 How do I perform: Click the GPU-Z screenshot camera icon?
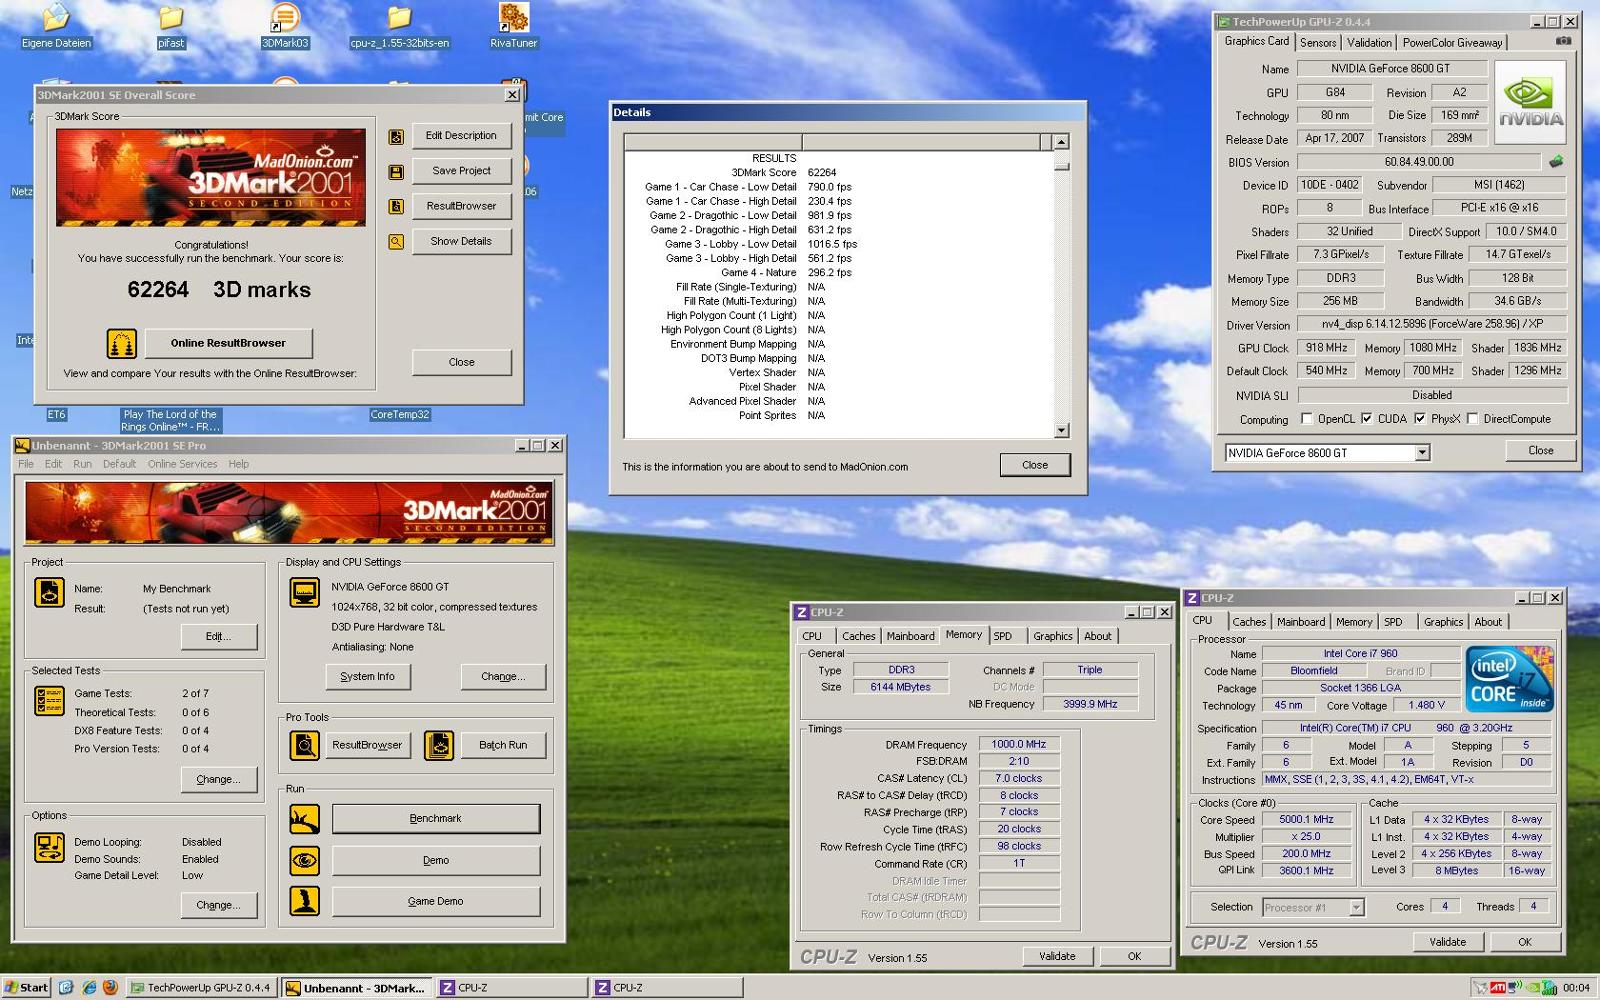coord(1563,41)
